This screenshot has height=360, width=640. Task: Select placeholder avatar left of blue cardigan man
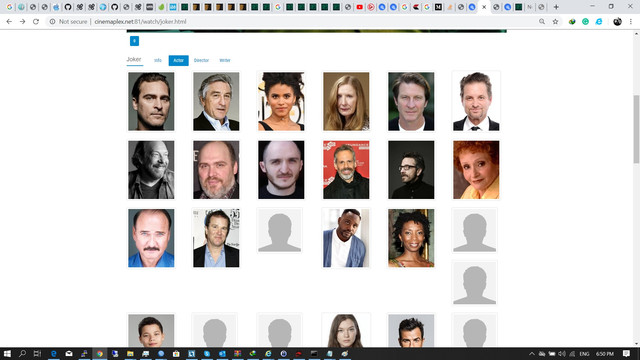280,231
